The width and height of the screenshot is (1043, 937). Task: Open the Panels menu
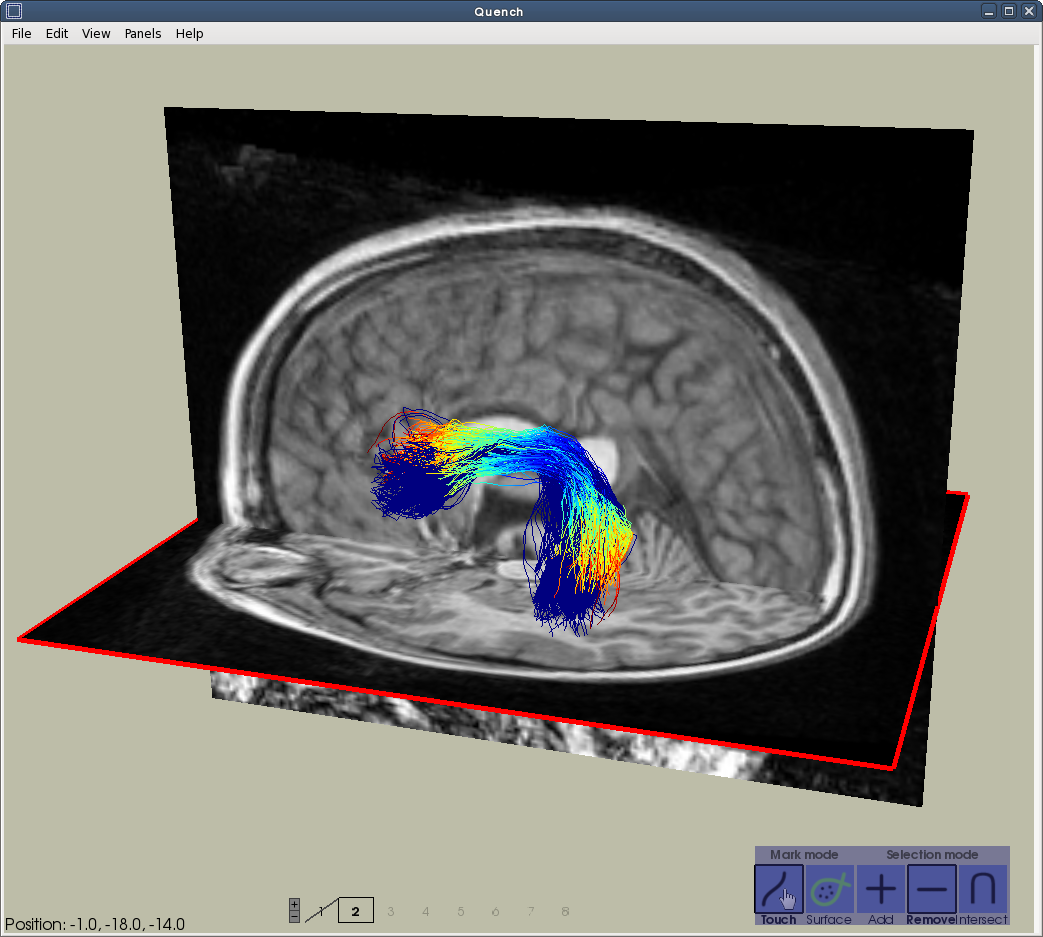[143, 33]
